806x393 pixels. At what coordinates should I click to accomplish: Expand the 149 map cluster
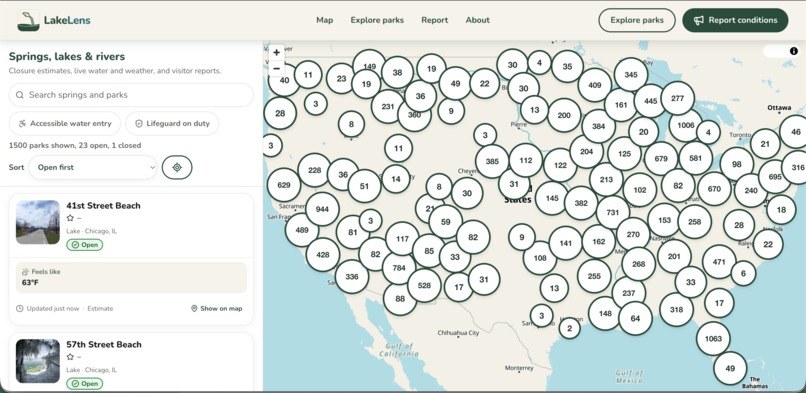click(x=369, y=66)
